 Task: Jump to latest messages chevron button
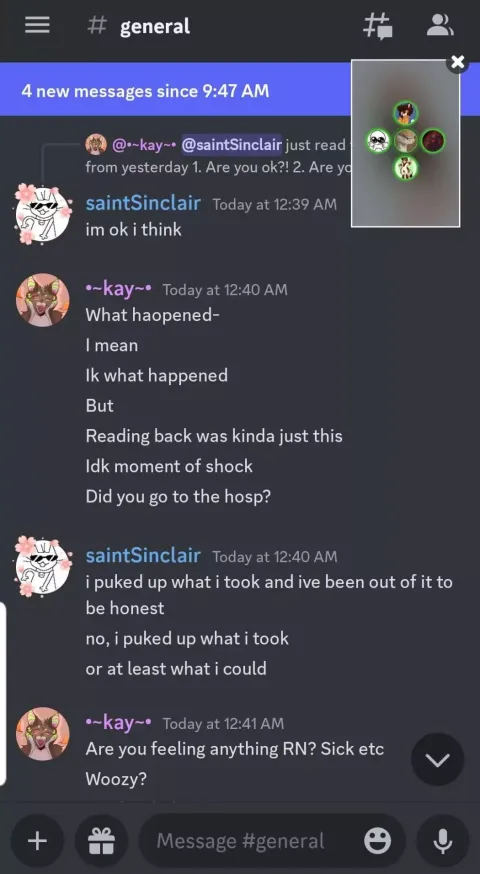(x=438, y=759)
